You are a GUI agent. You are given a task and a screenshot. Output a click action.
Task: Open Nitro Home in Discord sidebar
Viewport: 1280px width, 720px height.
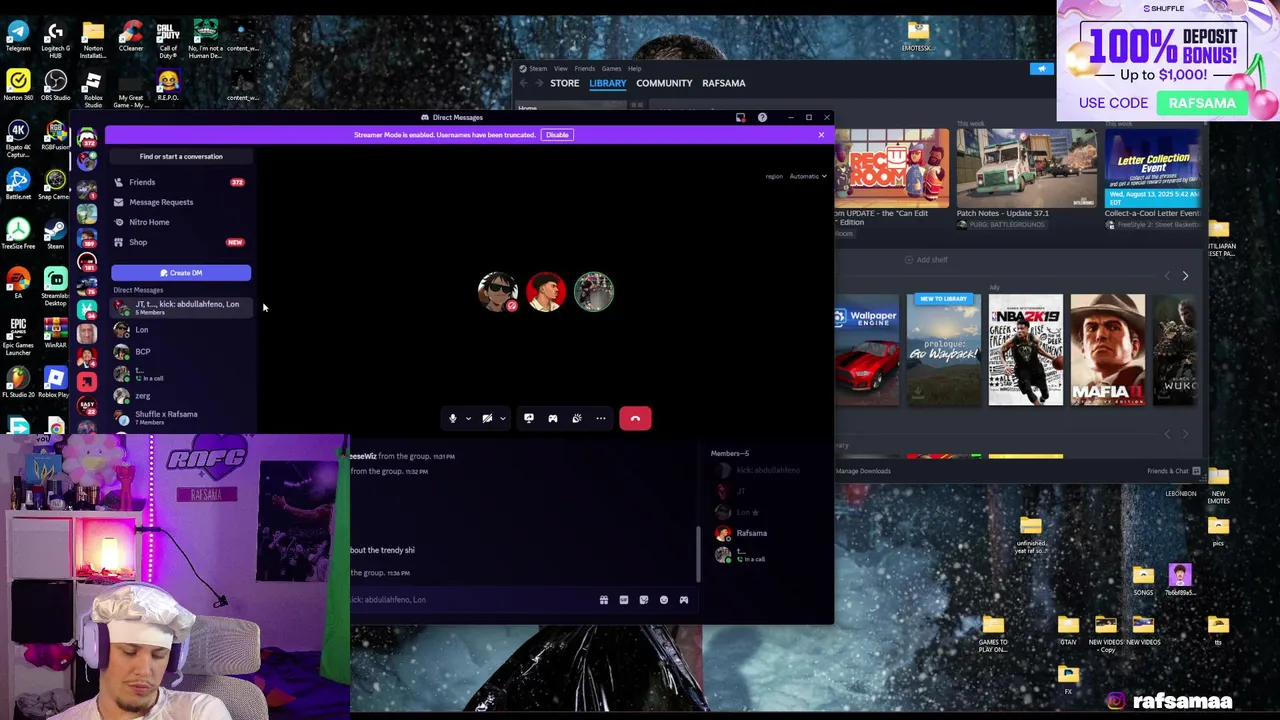click(181, 222)
